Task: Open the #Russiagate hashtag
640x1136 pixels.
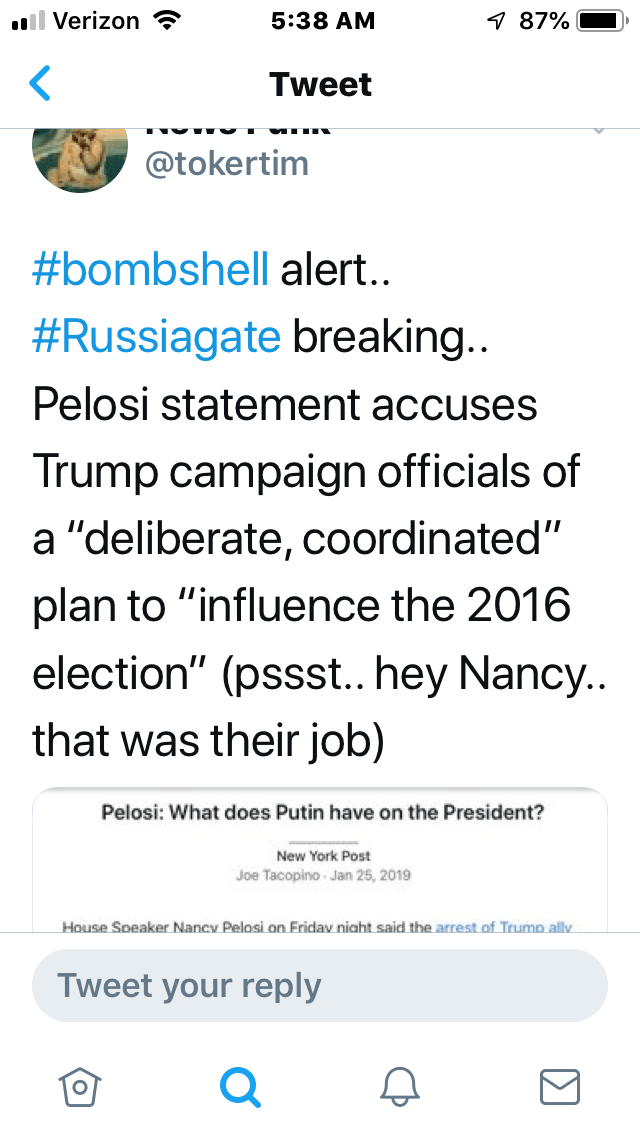Action: click(157, 337)
